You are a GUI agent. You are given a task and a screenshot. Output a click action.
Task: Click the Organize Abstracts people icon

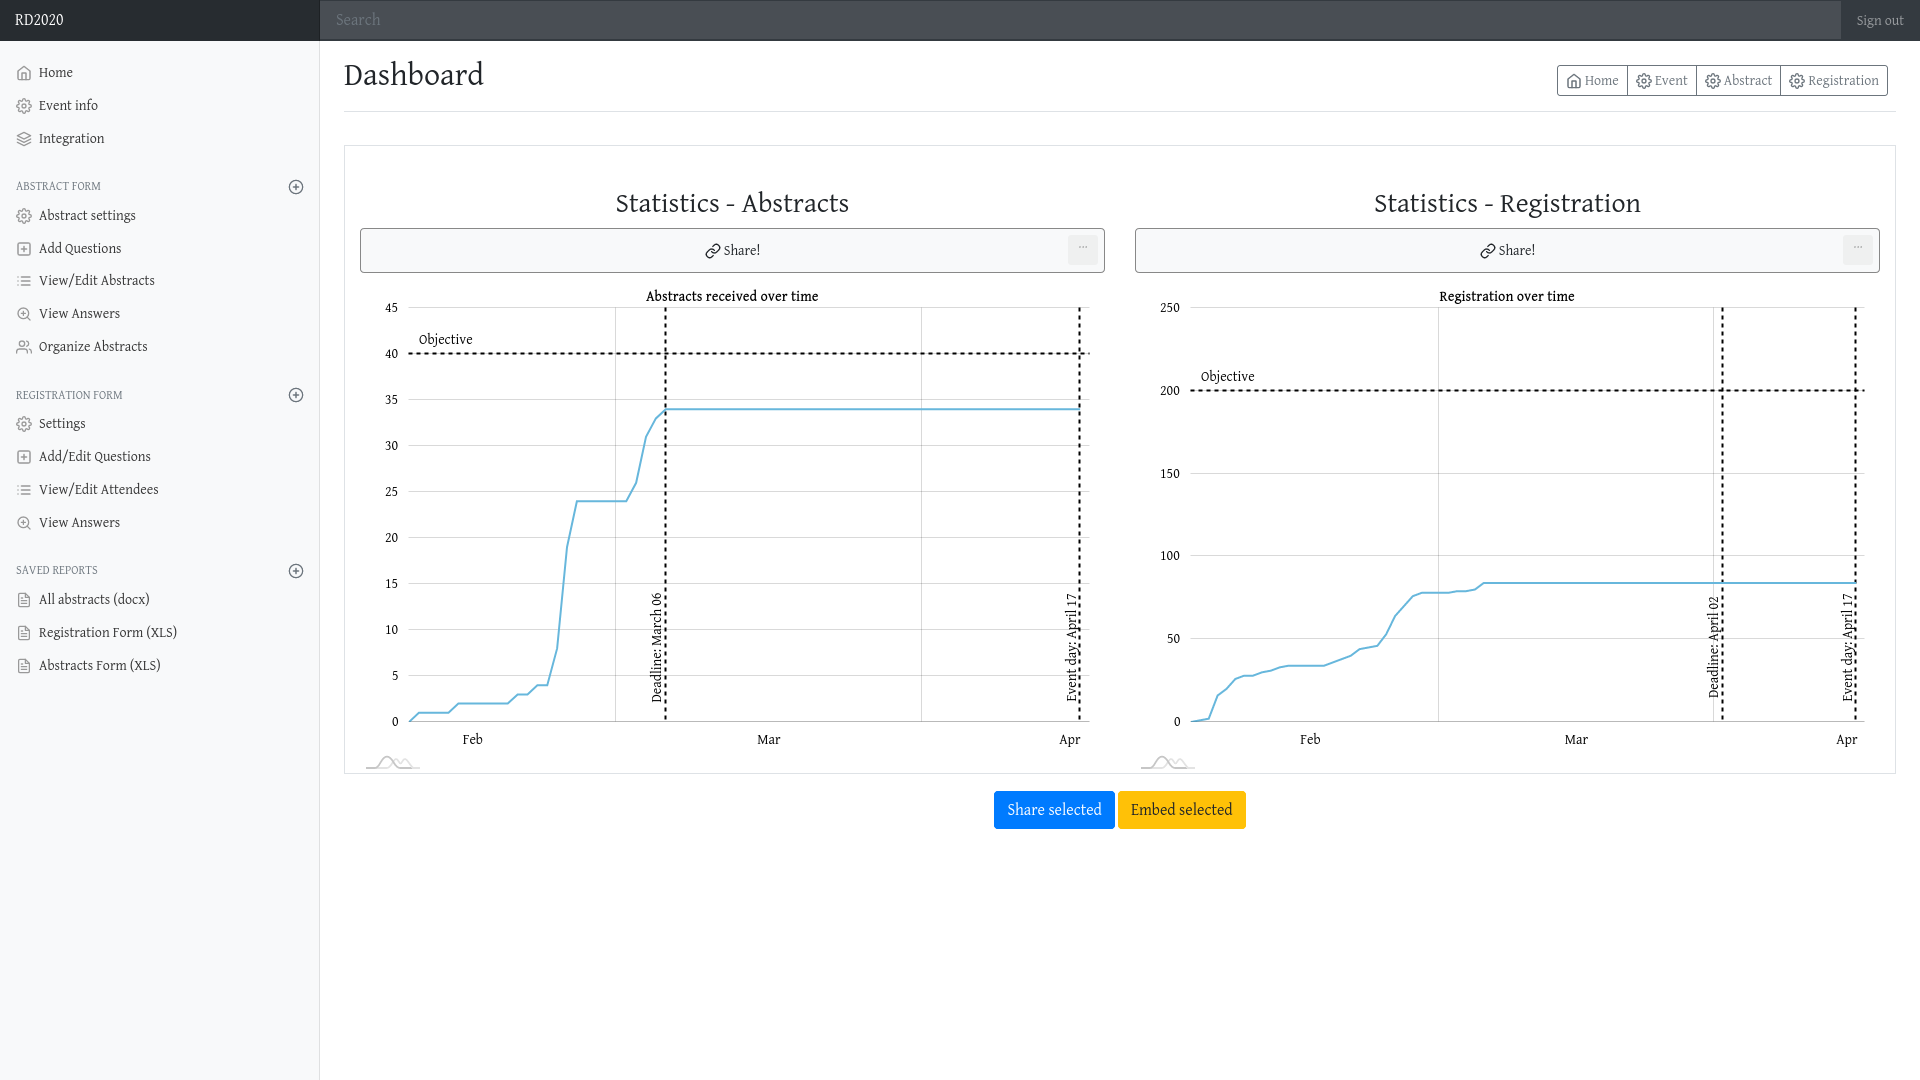pyautogui.click(x=24, y=347)
